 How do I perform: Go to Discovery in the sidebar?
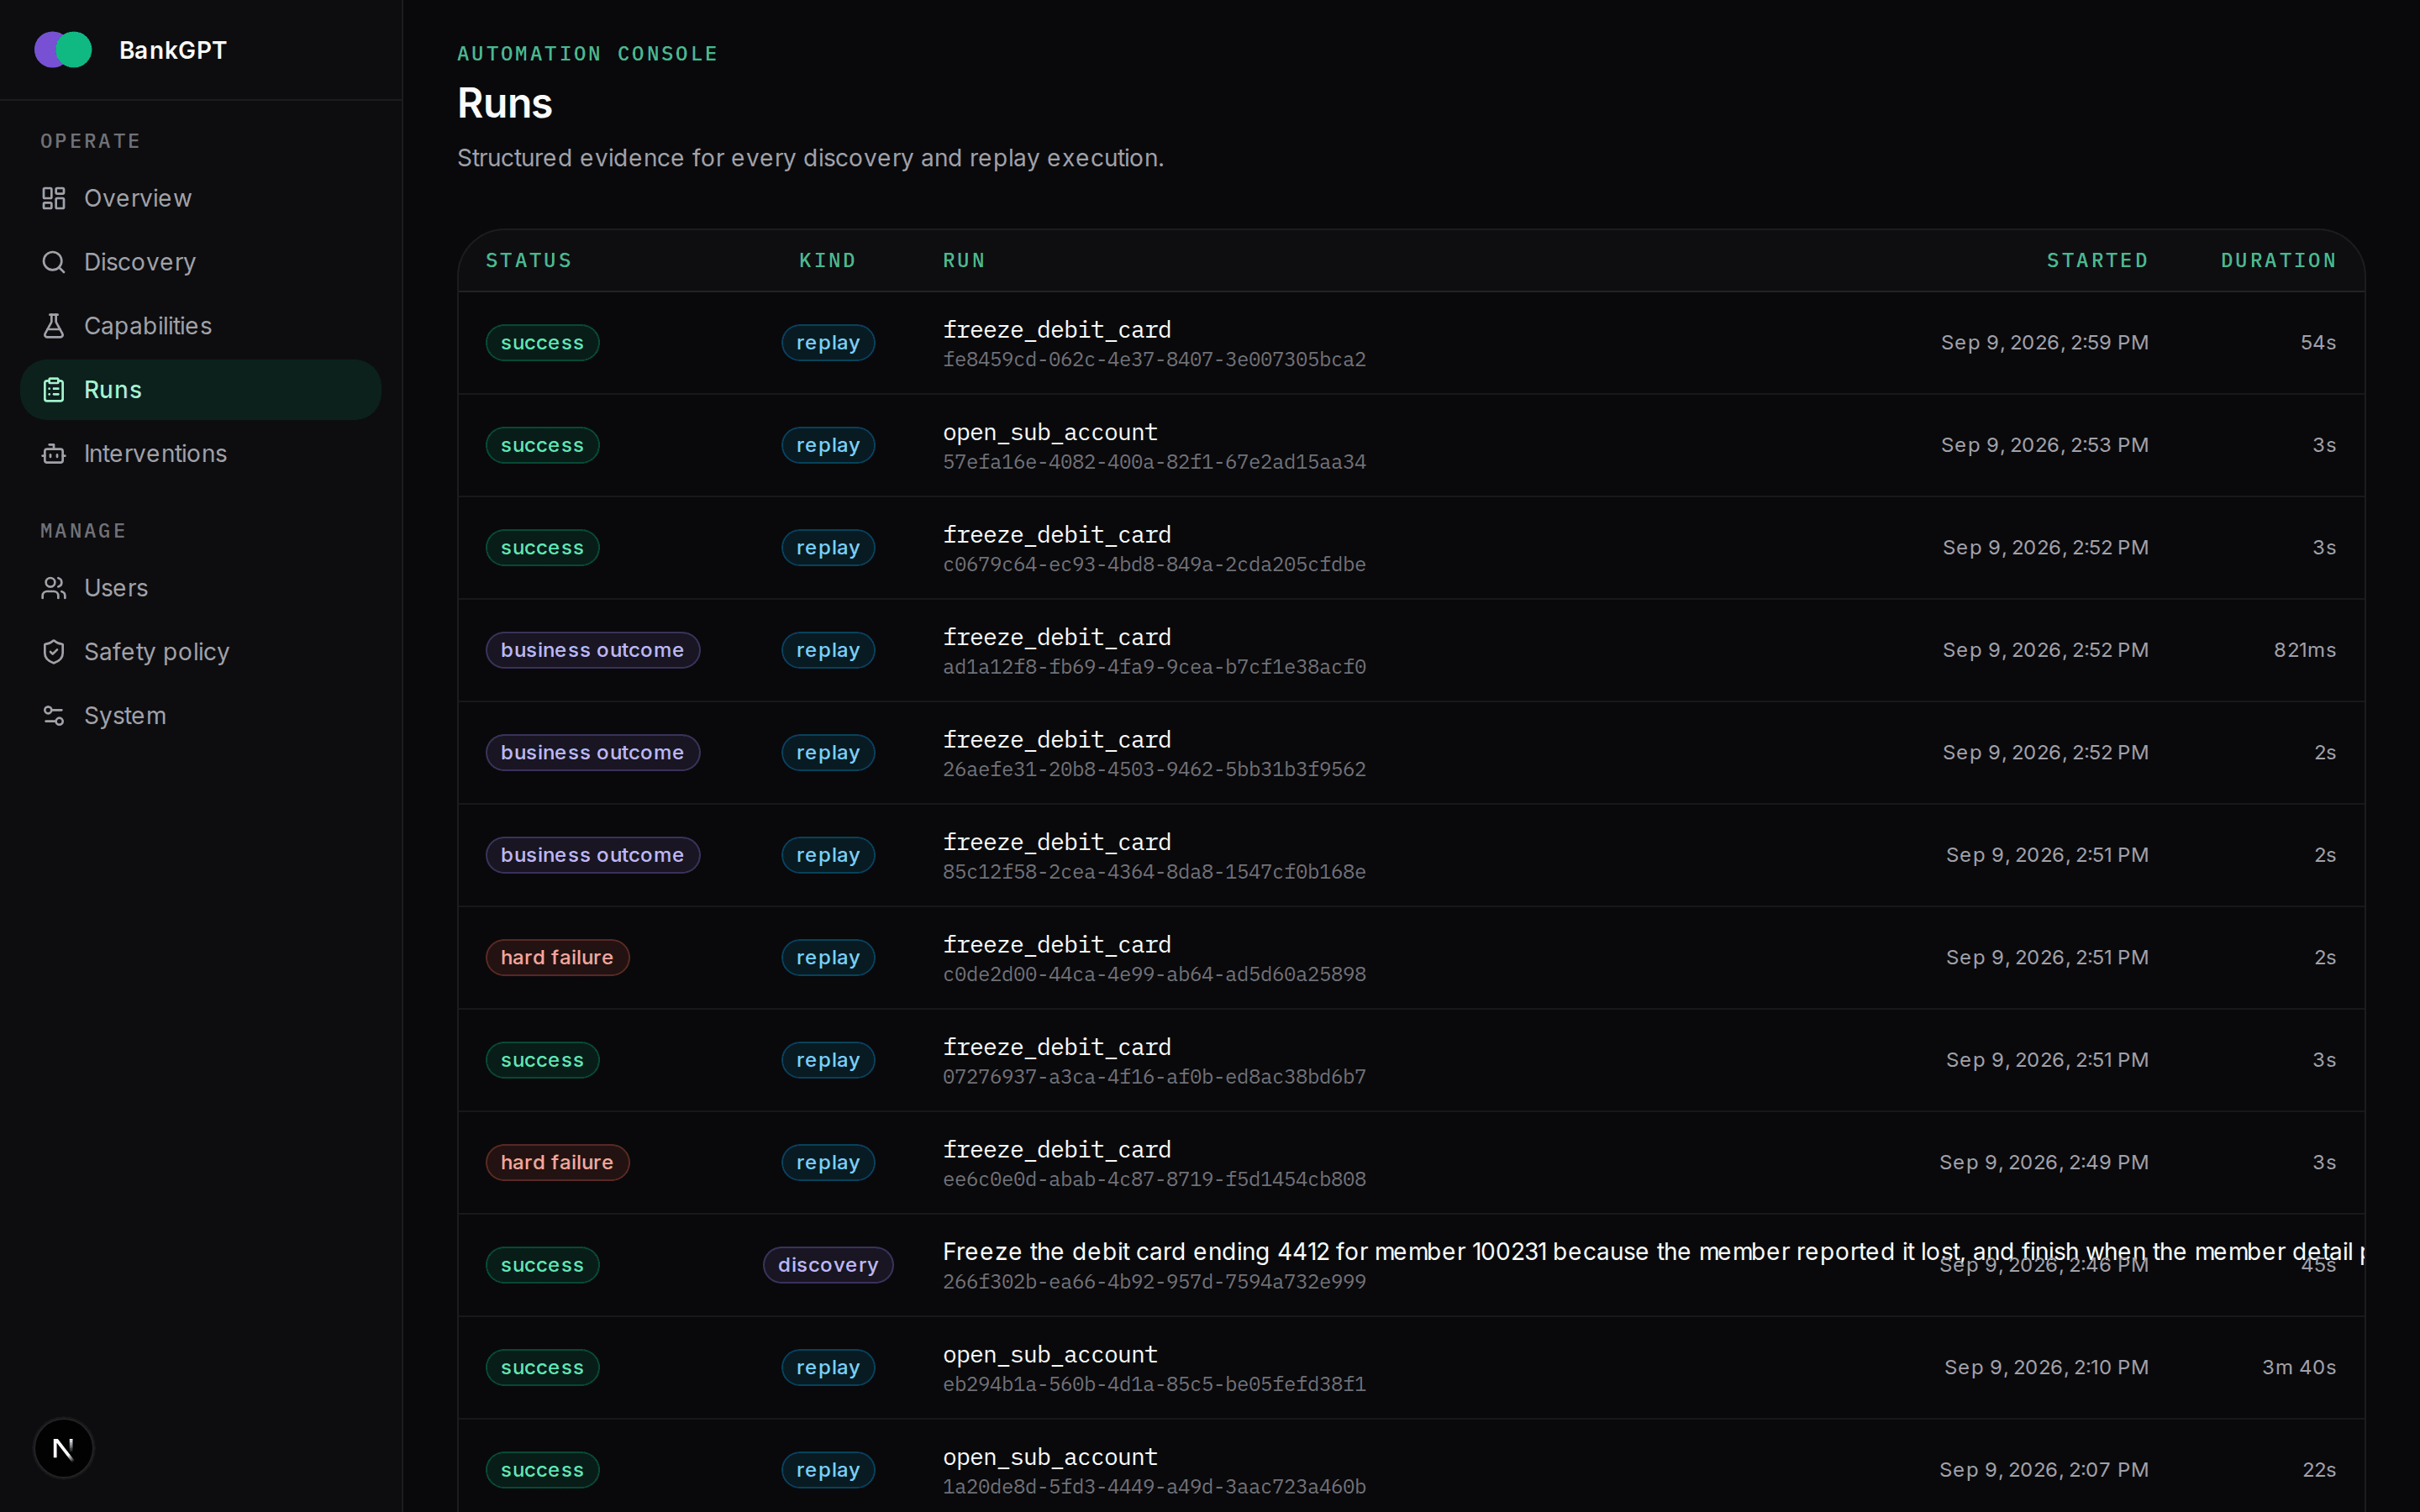(200, 262)
